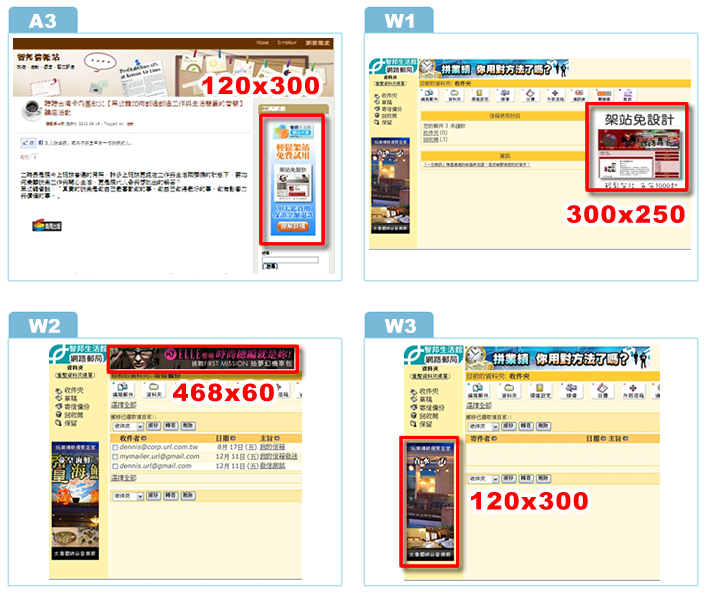
Task: Click the upper move button in W2
Action: click(154, 426)
